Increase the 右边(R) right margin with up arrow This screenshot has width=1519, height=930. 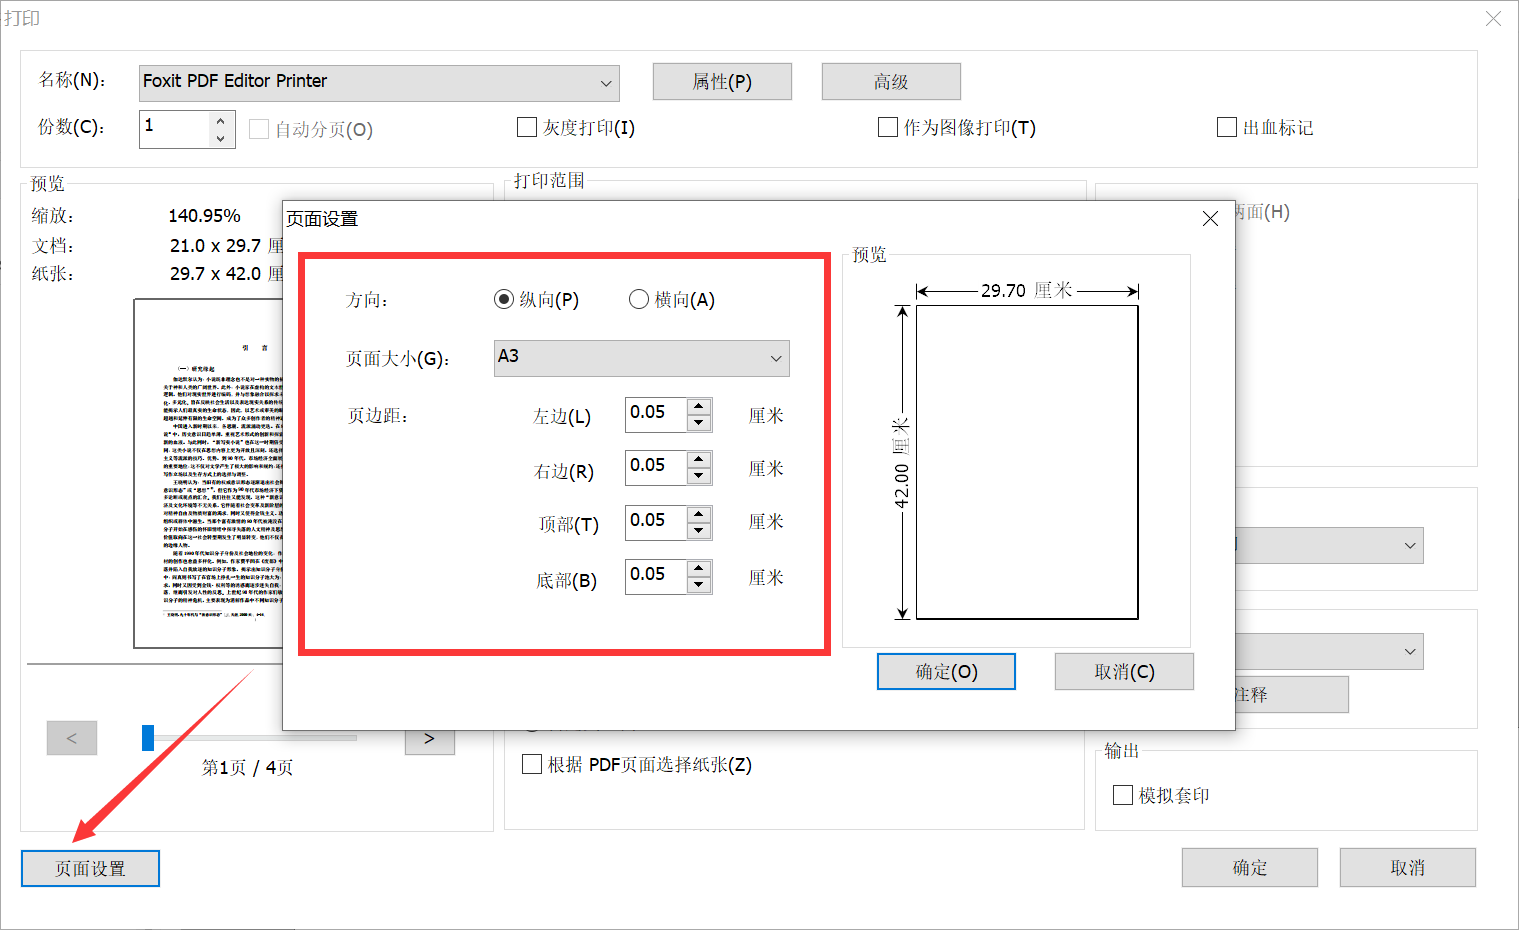[699, 459]
